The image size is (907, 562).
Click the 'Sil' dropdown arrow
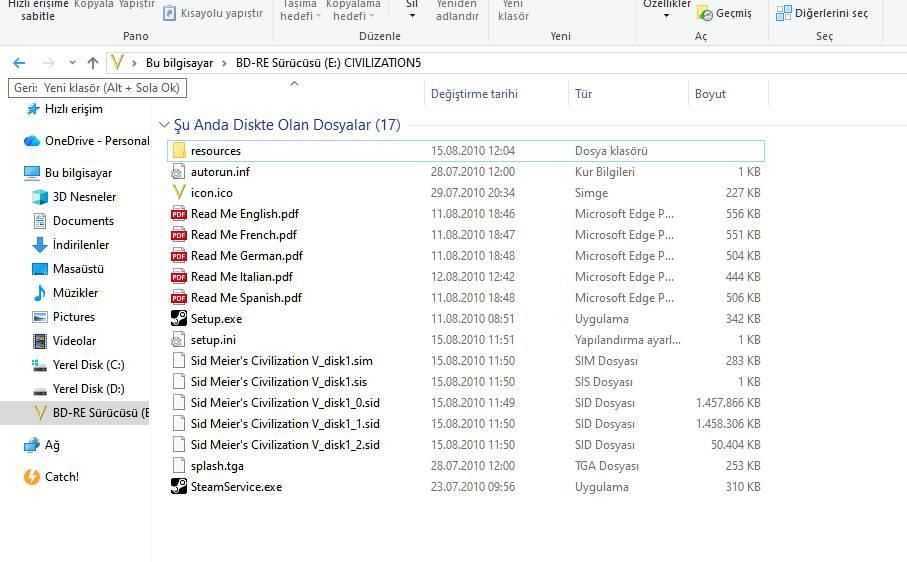412,16
